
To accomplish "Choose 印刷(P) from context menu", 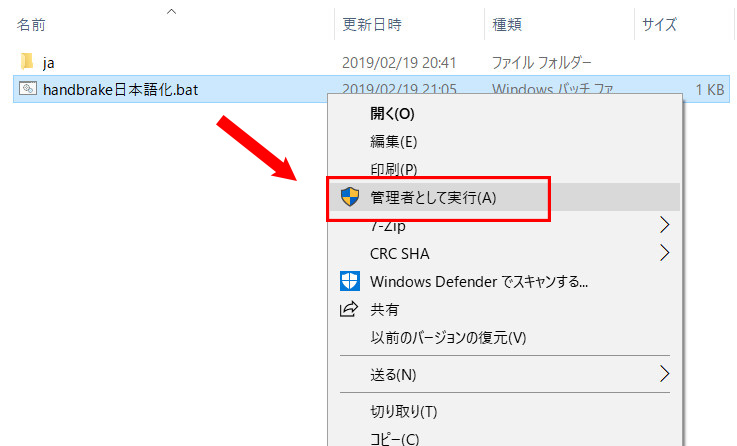I will [x=504, y=169].
